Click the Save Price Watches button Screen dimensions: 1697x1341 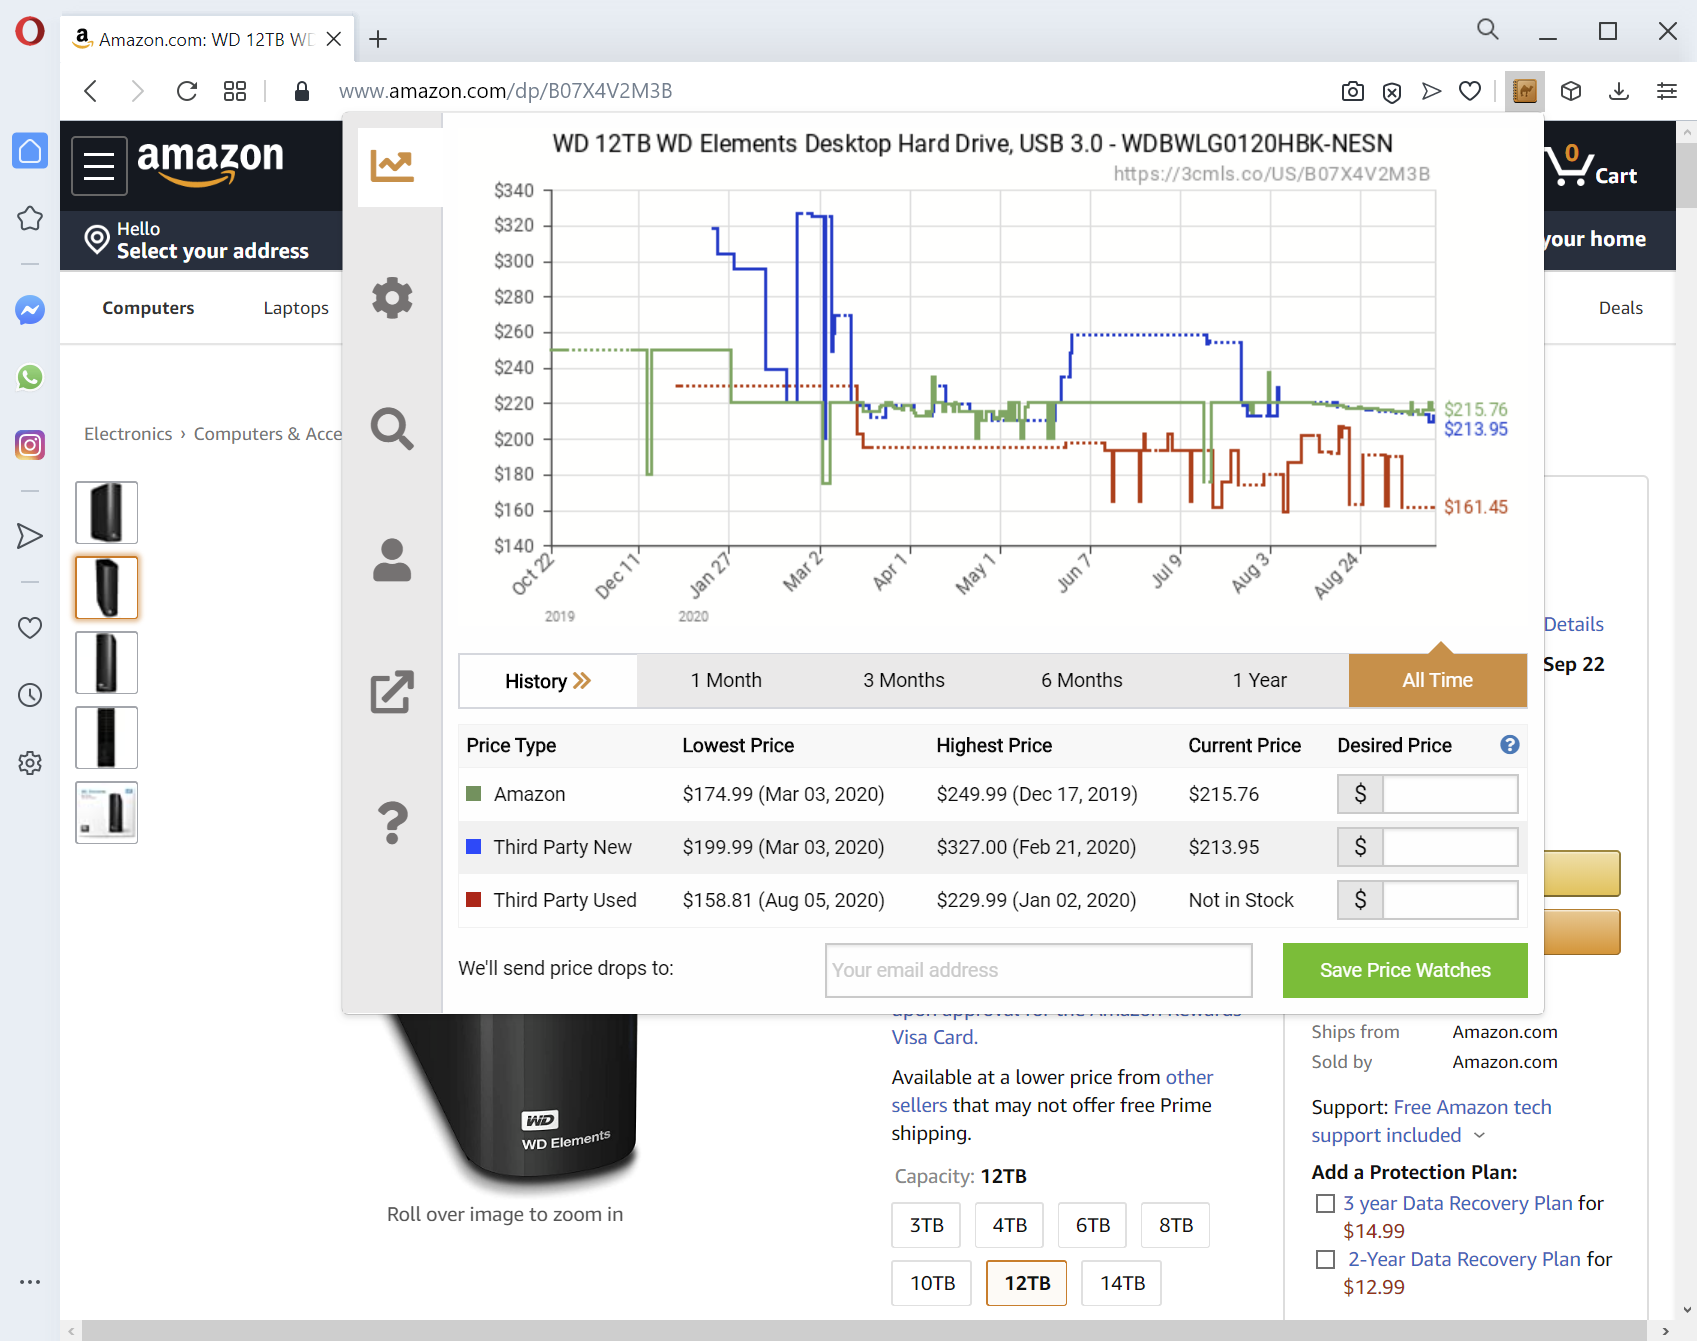pos(1405,970)
